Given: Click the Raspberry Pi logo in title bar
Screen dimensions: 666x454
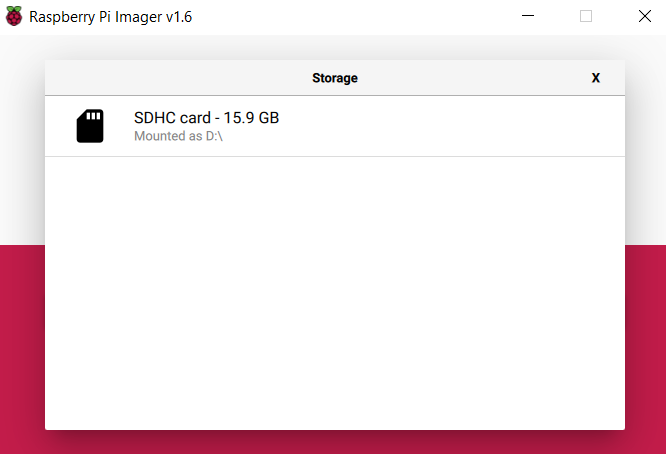Looking at the screenshot, I should (x=14, y=17).
